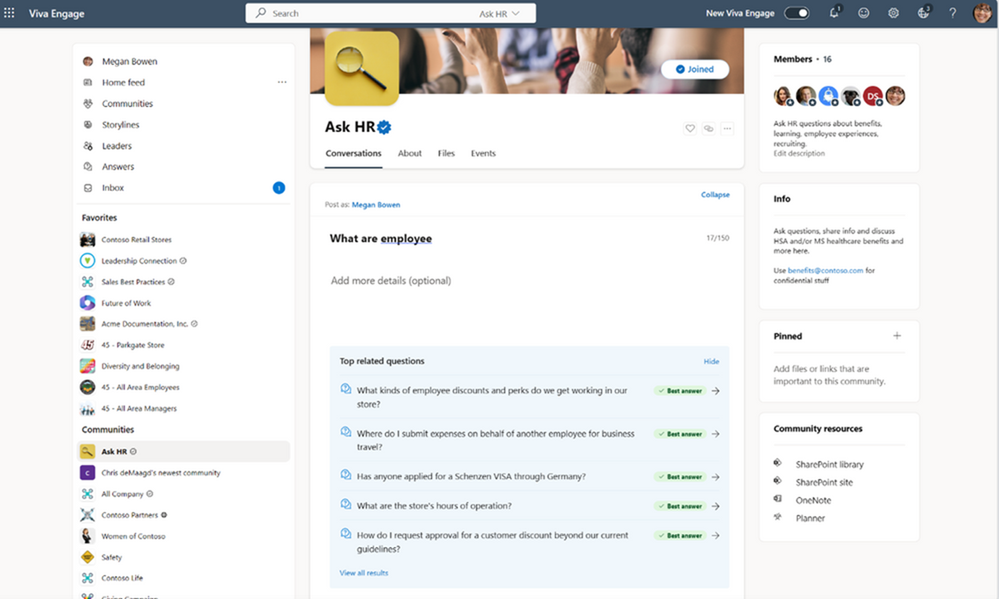The height and width of the screenshot is (599, 999).
Task: Hide the Top related questions panel
Action: (x=711, y=361)
